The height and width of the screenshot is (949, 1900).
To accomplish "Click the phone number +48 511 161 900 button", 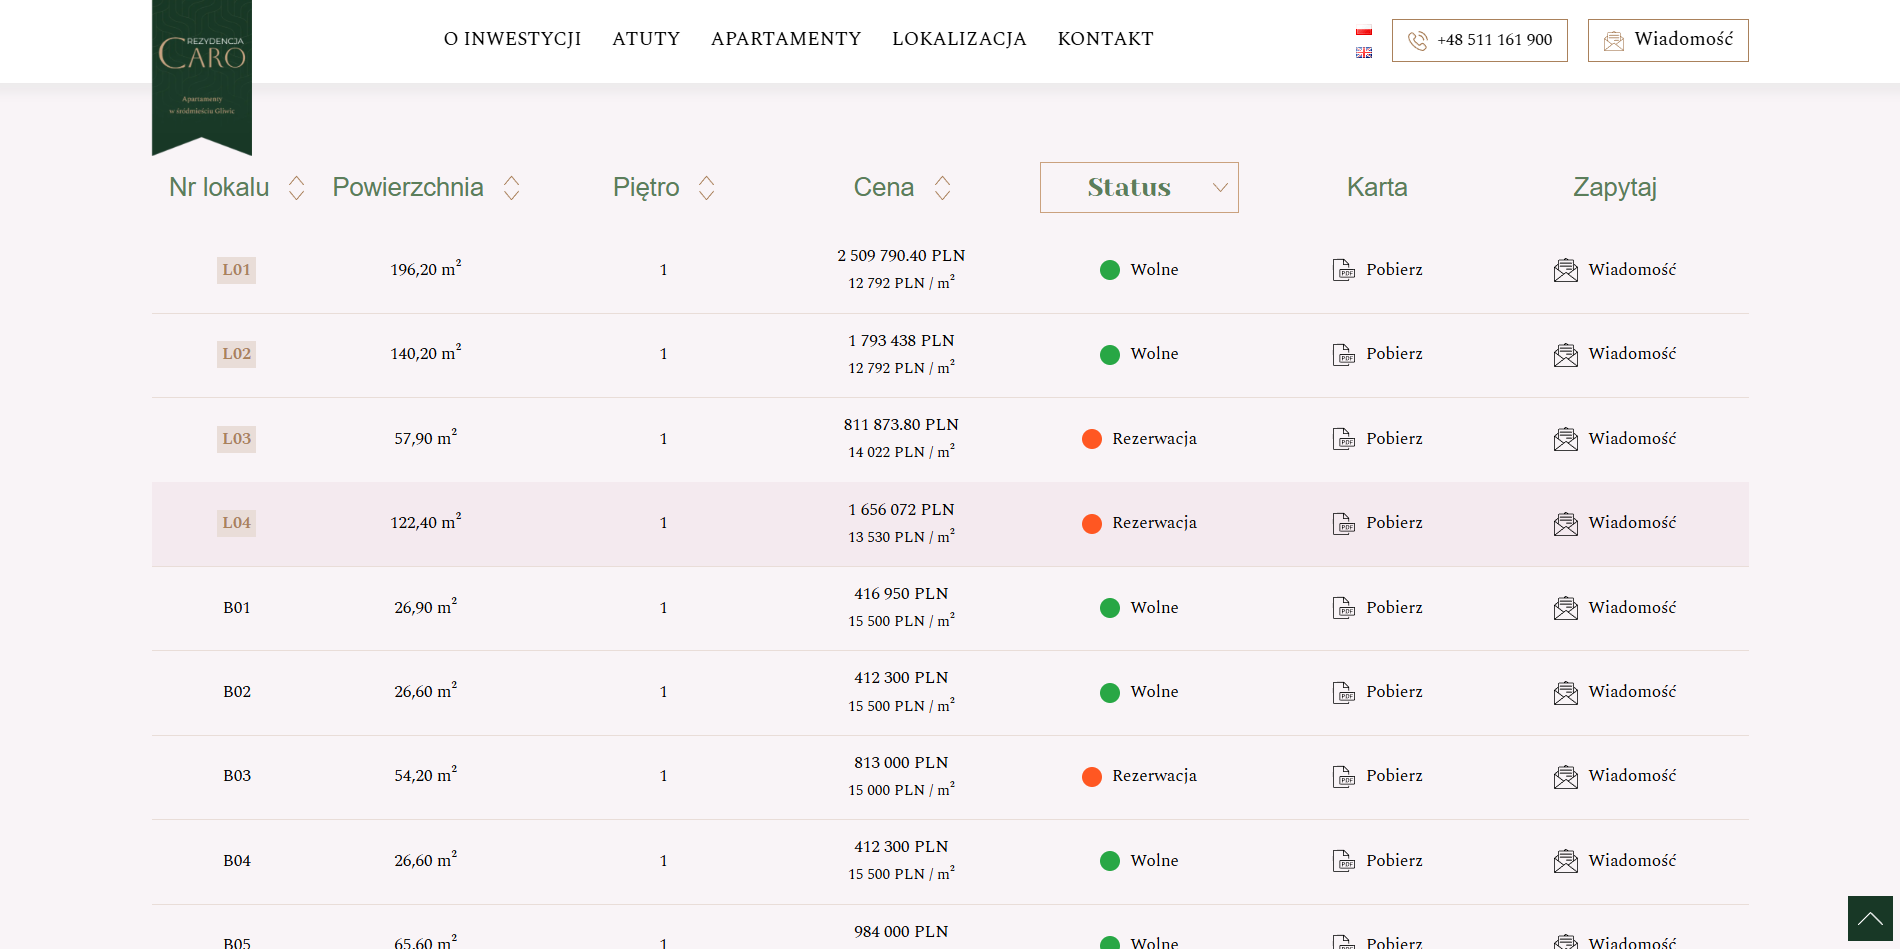I will click(1479, 40).
